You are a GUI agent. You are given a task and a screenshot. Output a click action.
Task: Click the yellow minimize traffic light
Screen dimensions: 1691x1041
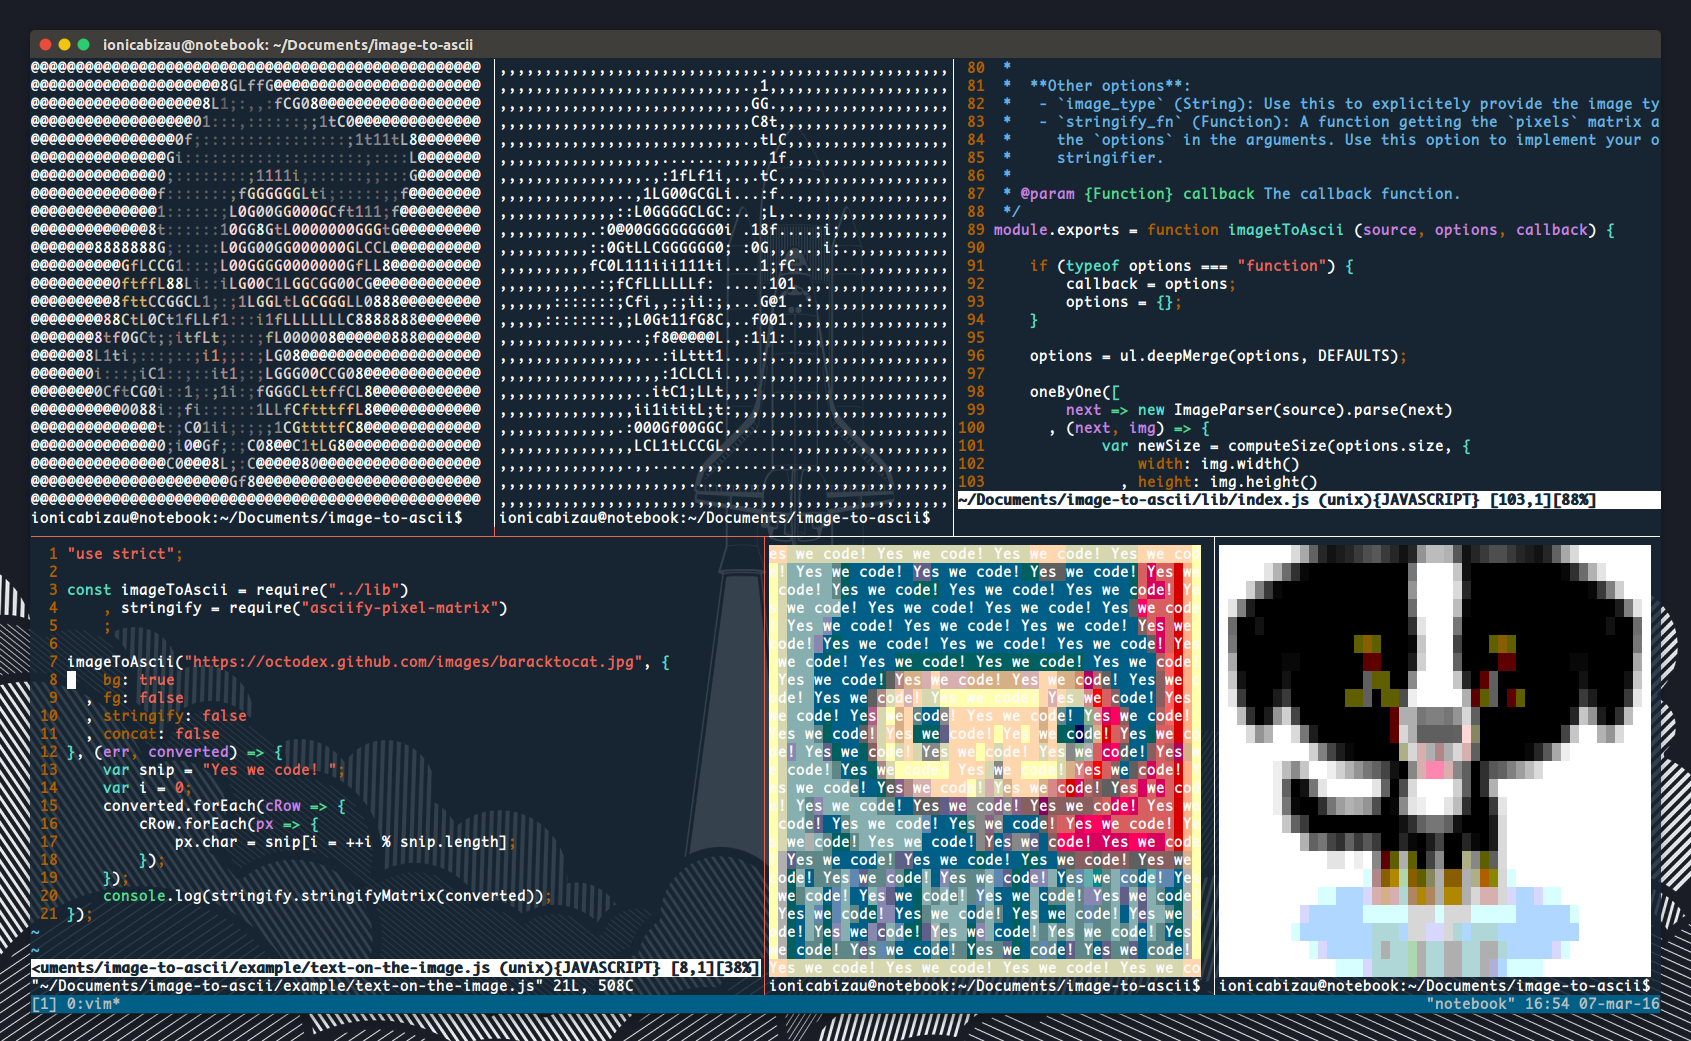62,44
